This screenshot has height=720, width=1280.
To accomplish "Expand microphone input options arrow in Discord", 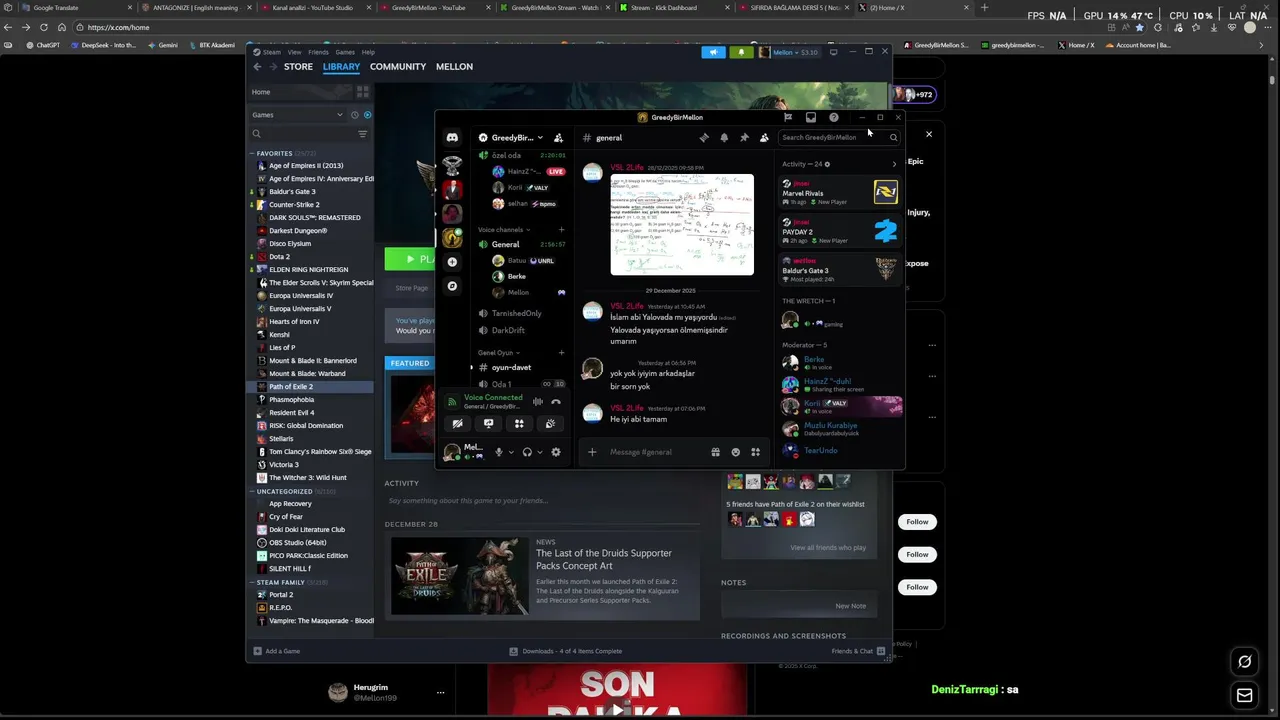I will [511, 452].
